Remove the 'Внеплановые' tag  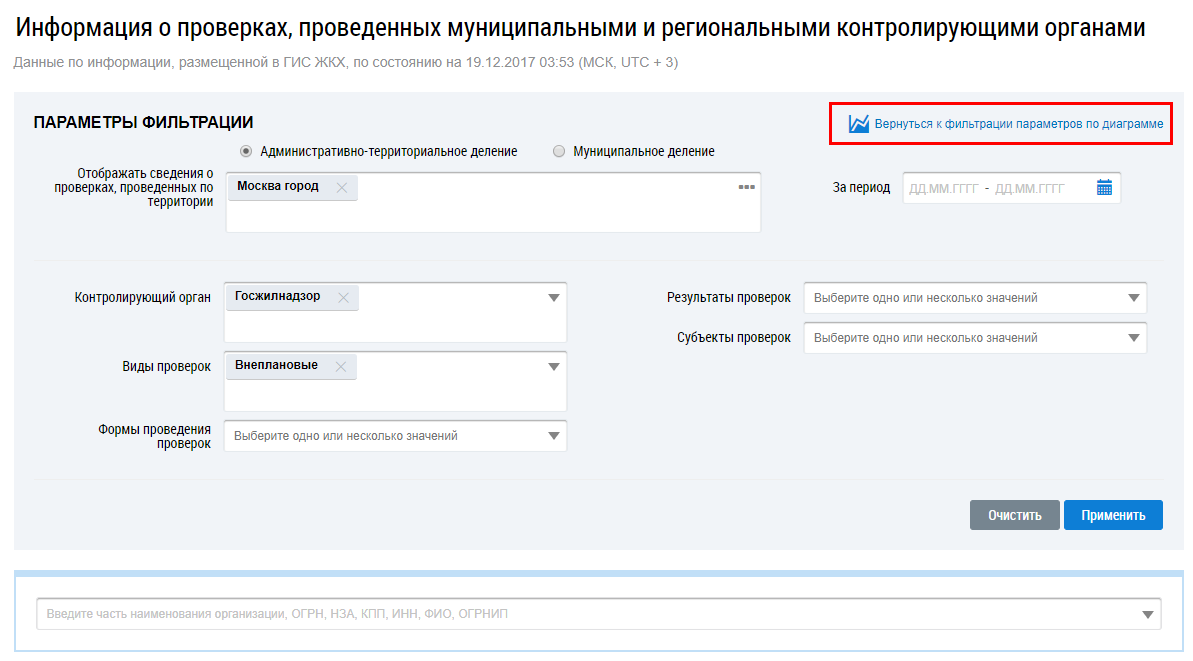341,367
